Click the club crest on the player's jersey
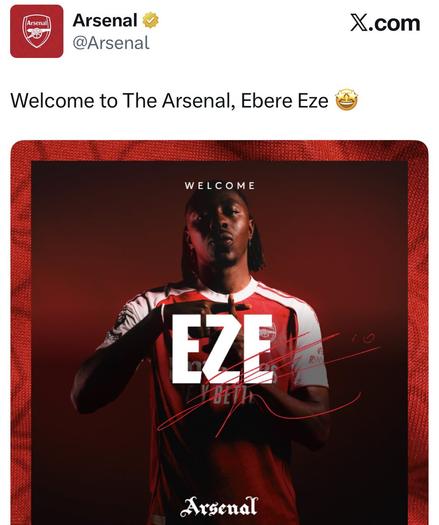Image resolution: width=439 pixels, height=525 pixels. tap(268, 331)
